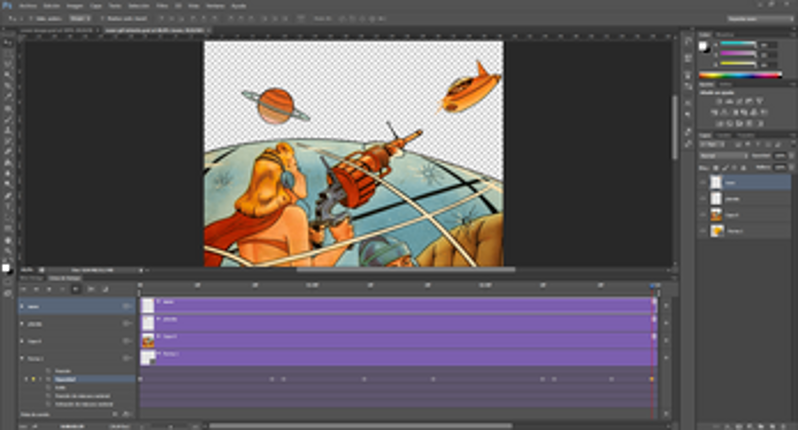
Task: Add an Invert adjustment
Action: (x=719, y=123)
